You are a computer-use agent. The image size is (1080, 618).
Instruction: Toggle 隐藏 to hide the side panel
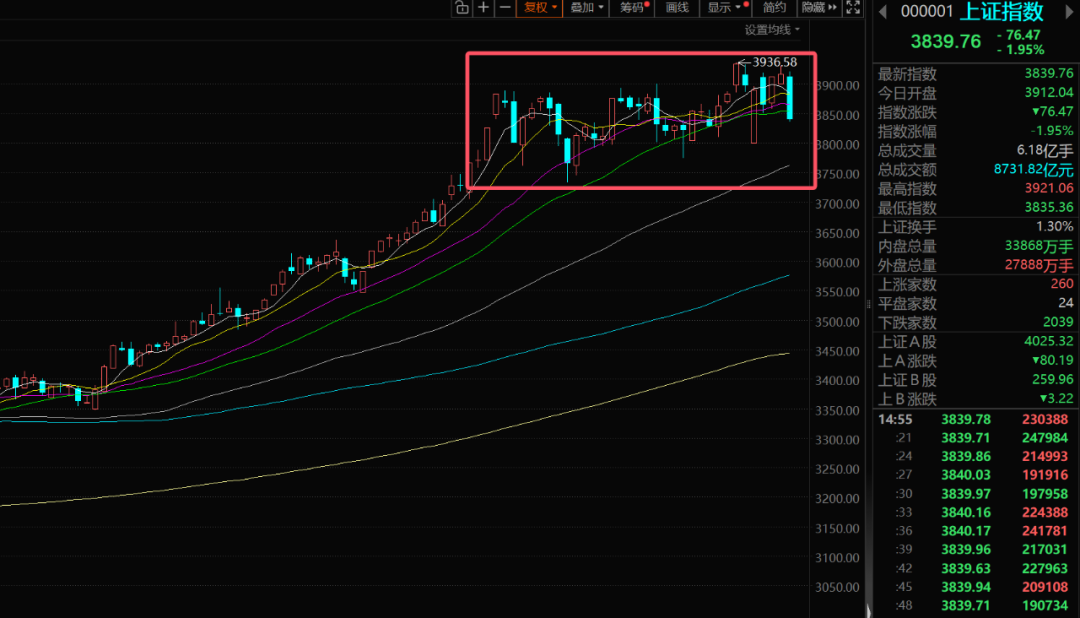814,8
